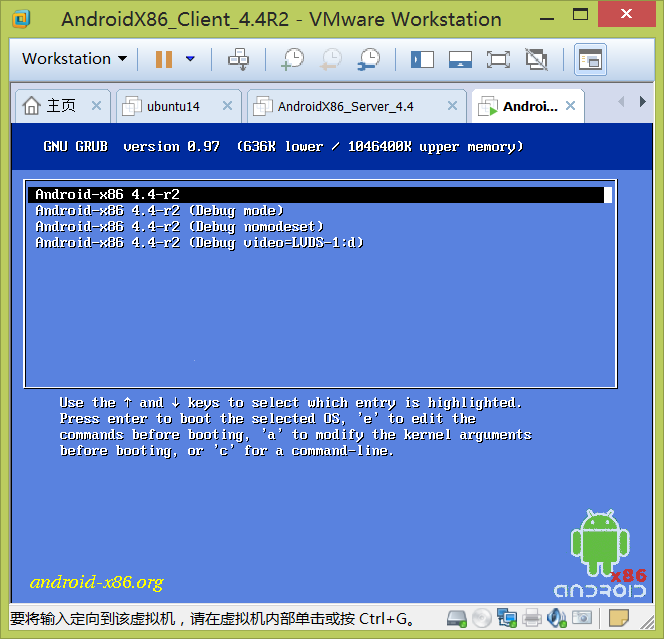Viewport: 664px width, 639px height.
Task: Take a snapshot of the VM
Action: [x=293, y=59]
